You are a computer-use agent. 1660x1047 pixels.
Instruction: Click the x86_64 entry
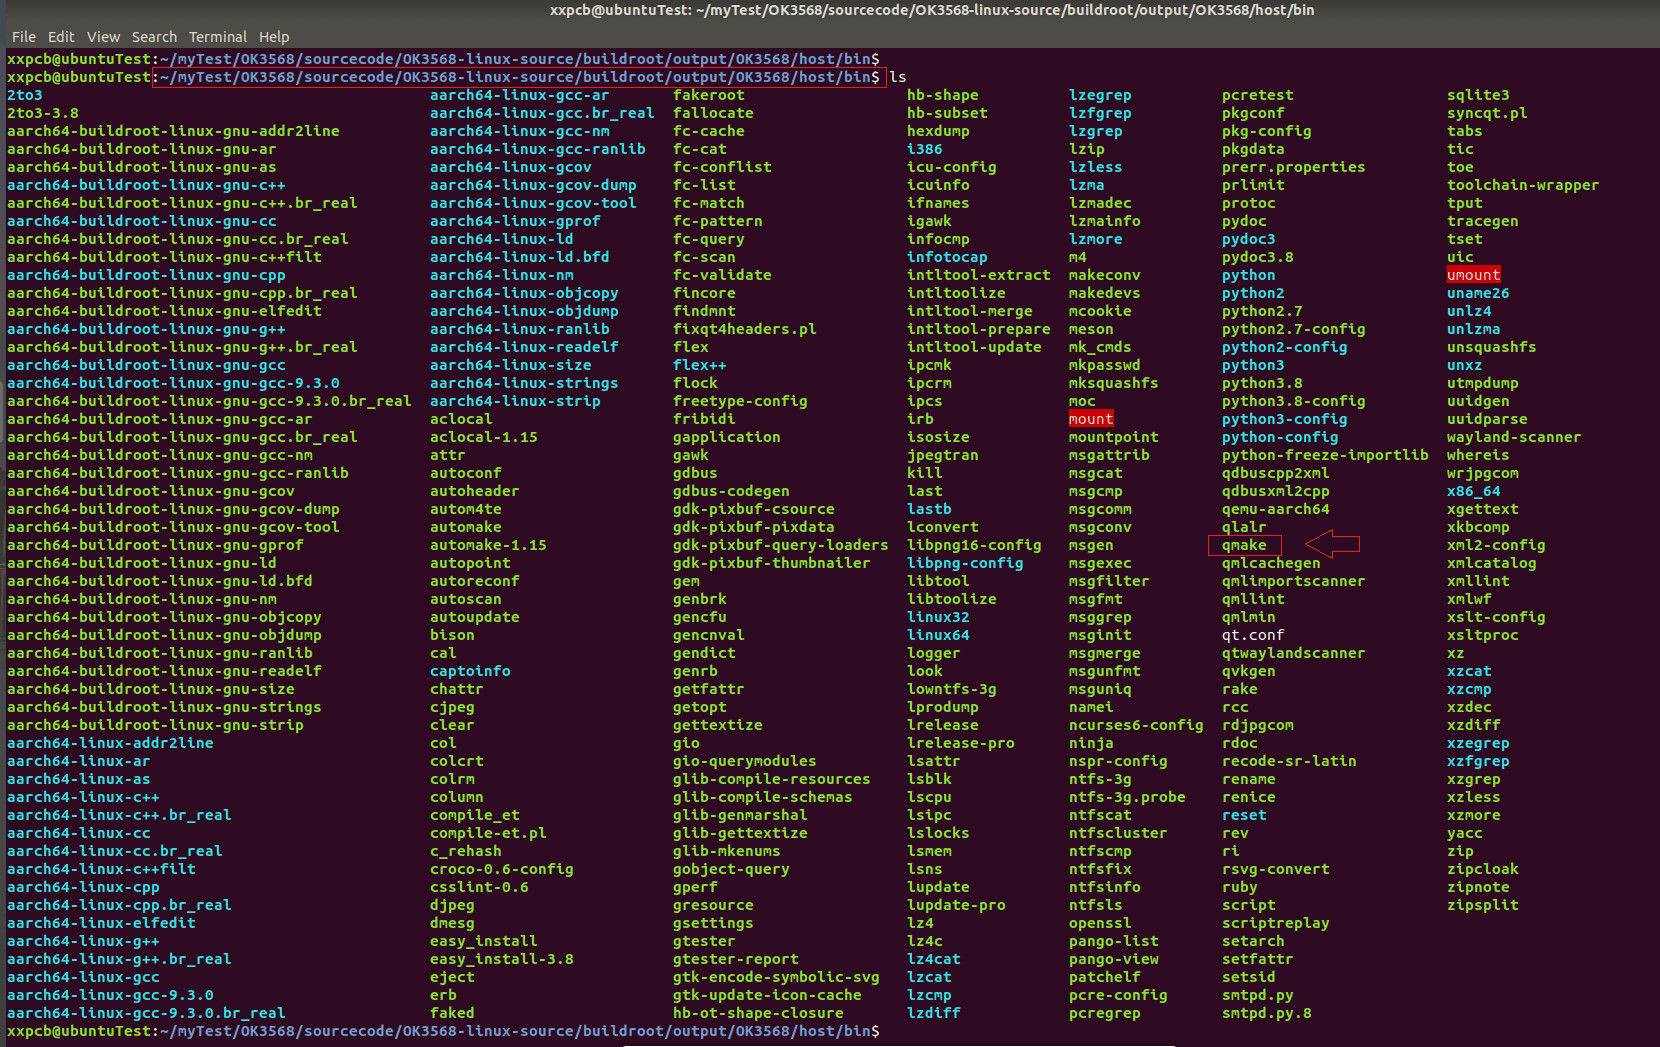(1474, 491)
